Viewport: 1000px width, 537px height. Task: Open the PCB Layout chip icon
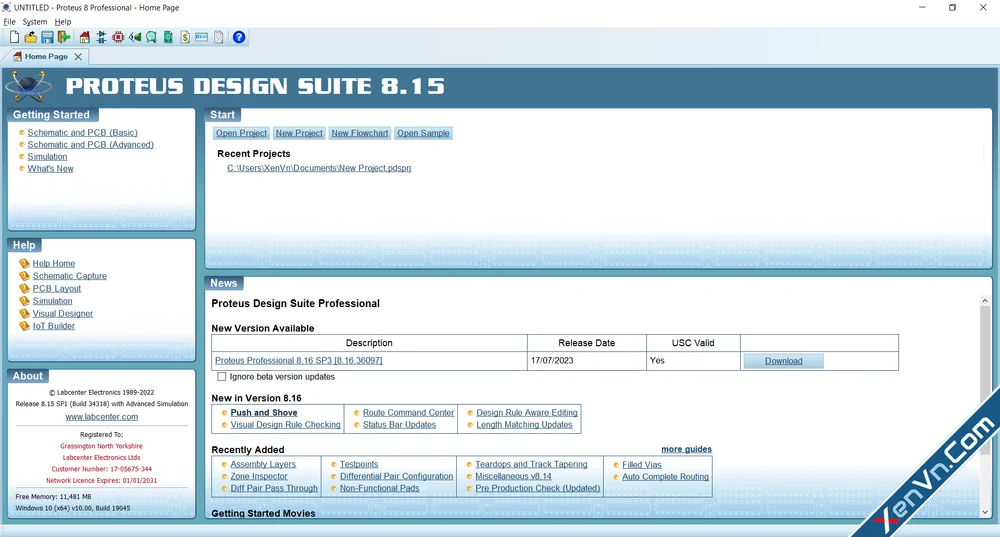point(118,37)
